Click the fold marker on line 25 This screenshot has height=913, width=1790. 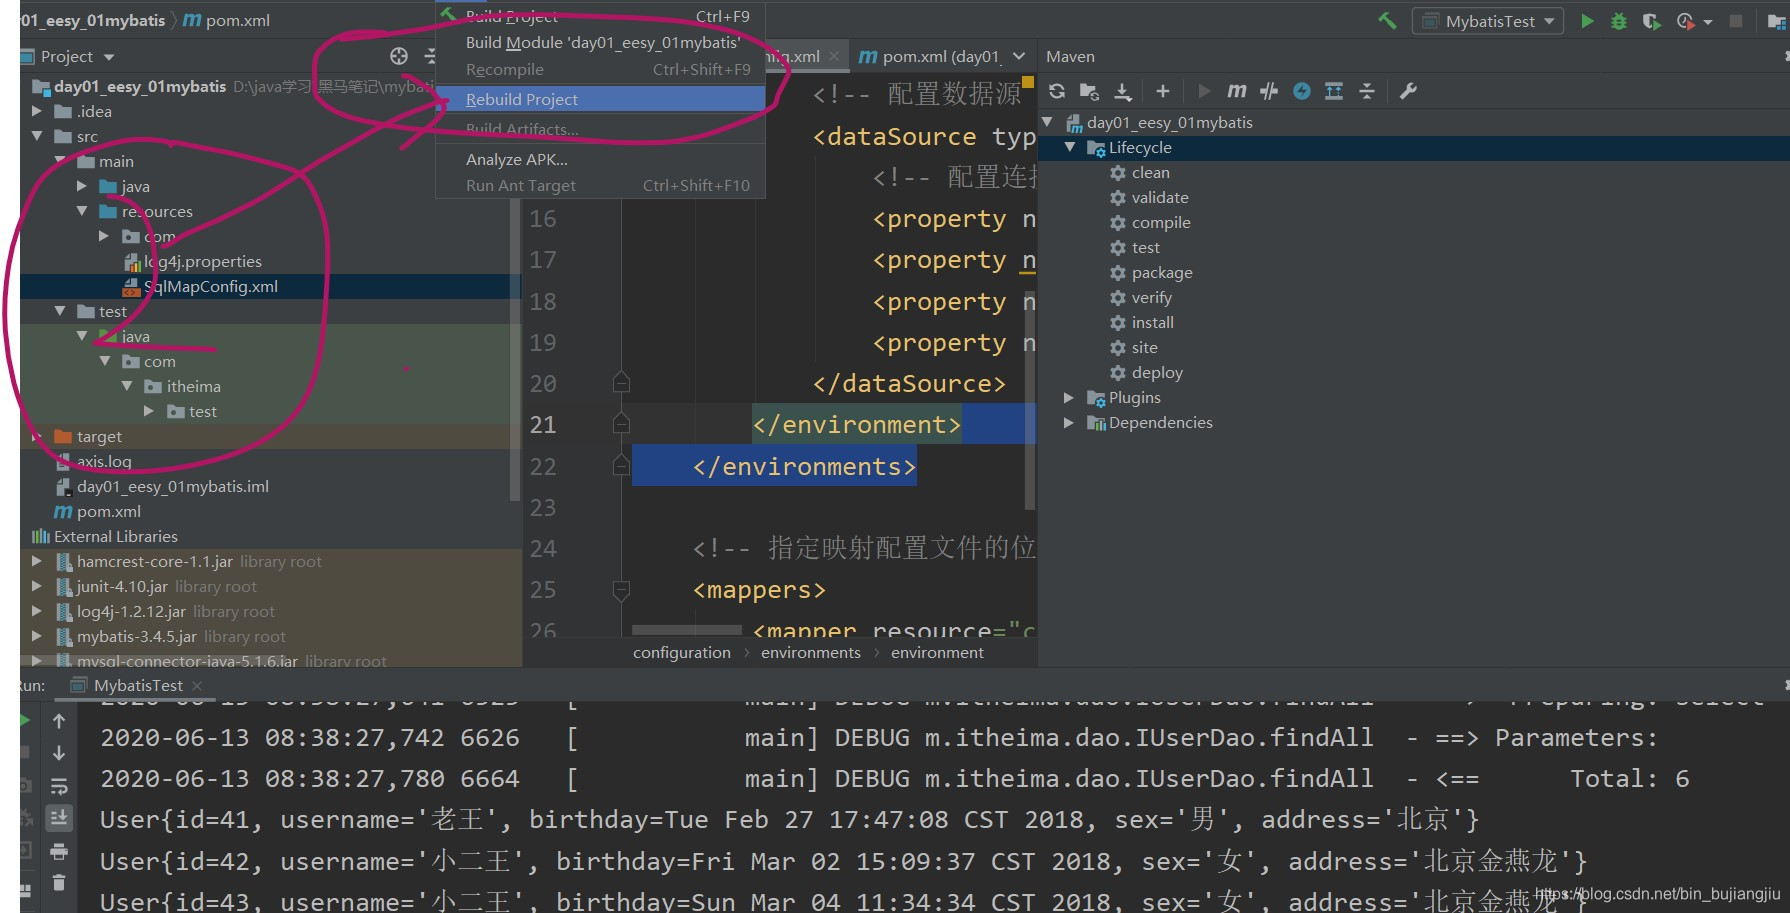pyautogui.click(x=621, y=590)
